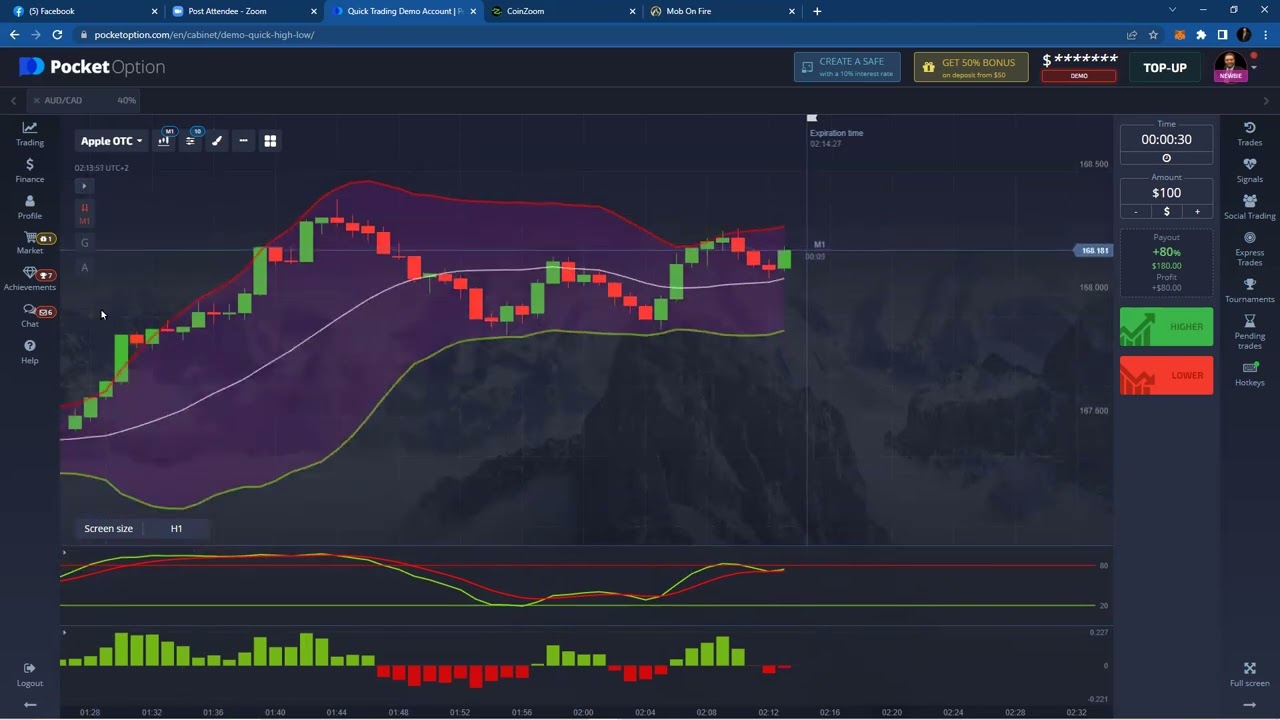Viewport: 1280px width, 720px height.
Task: Open the multi-chart grid layout
Action: 270,141
